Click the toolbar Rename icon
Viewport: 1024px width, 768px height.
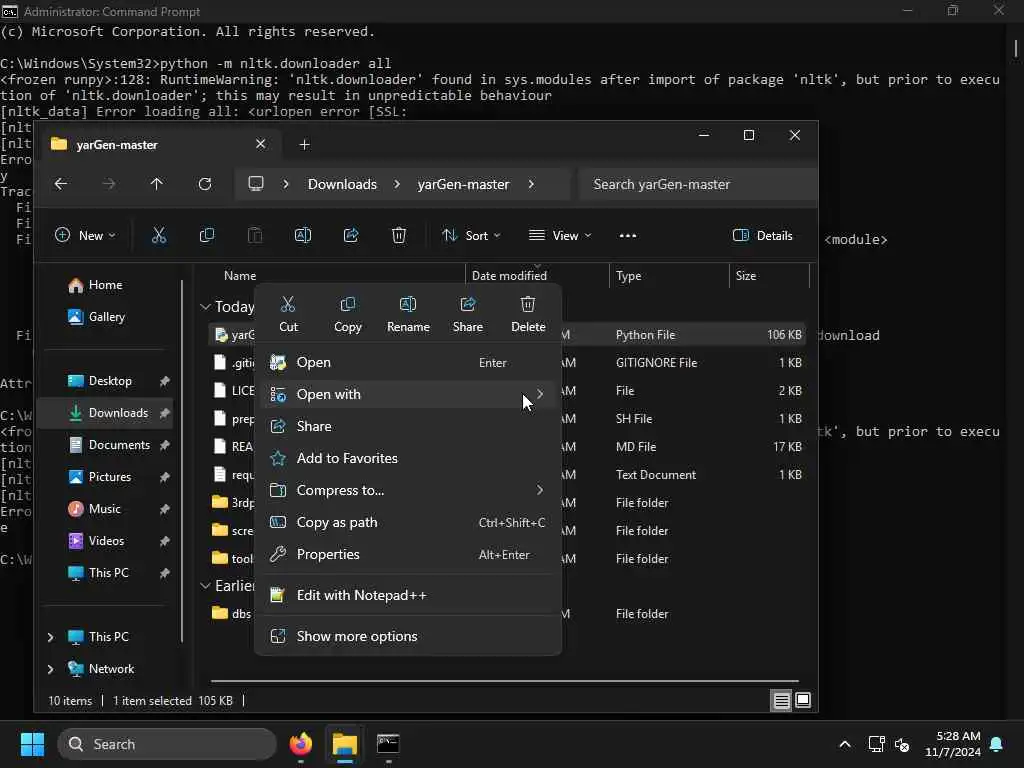(x=303, y=236)
